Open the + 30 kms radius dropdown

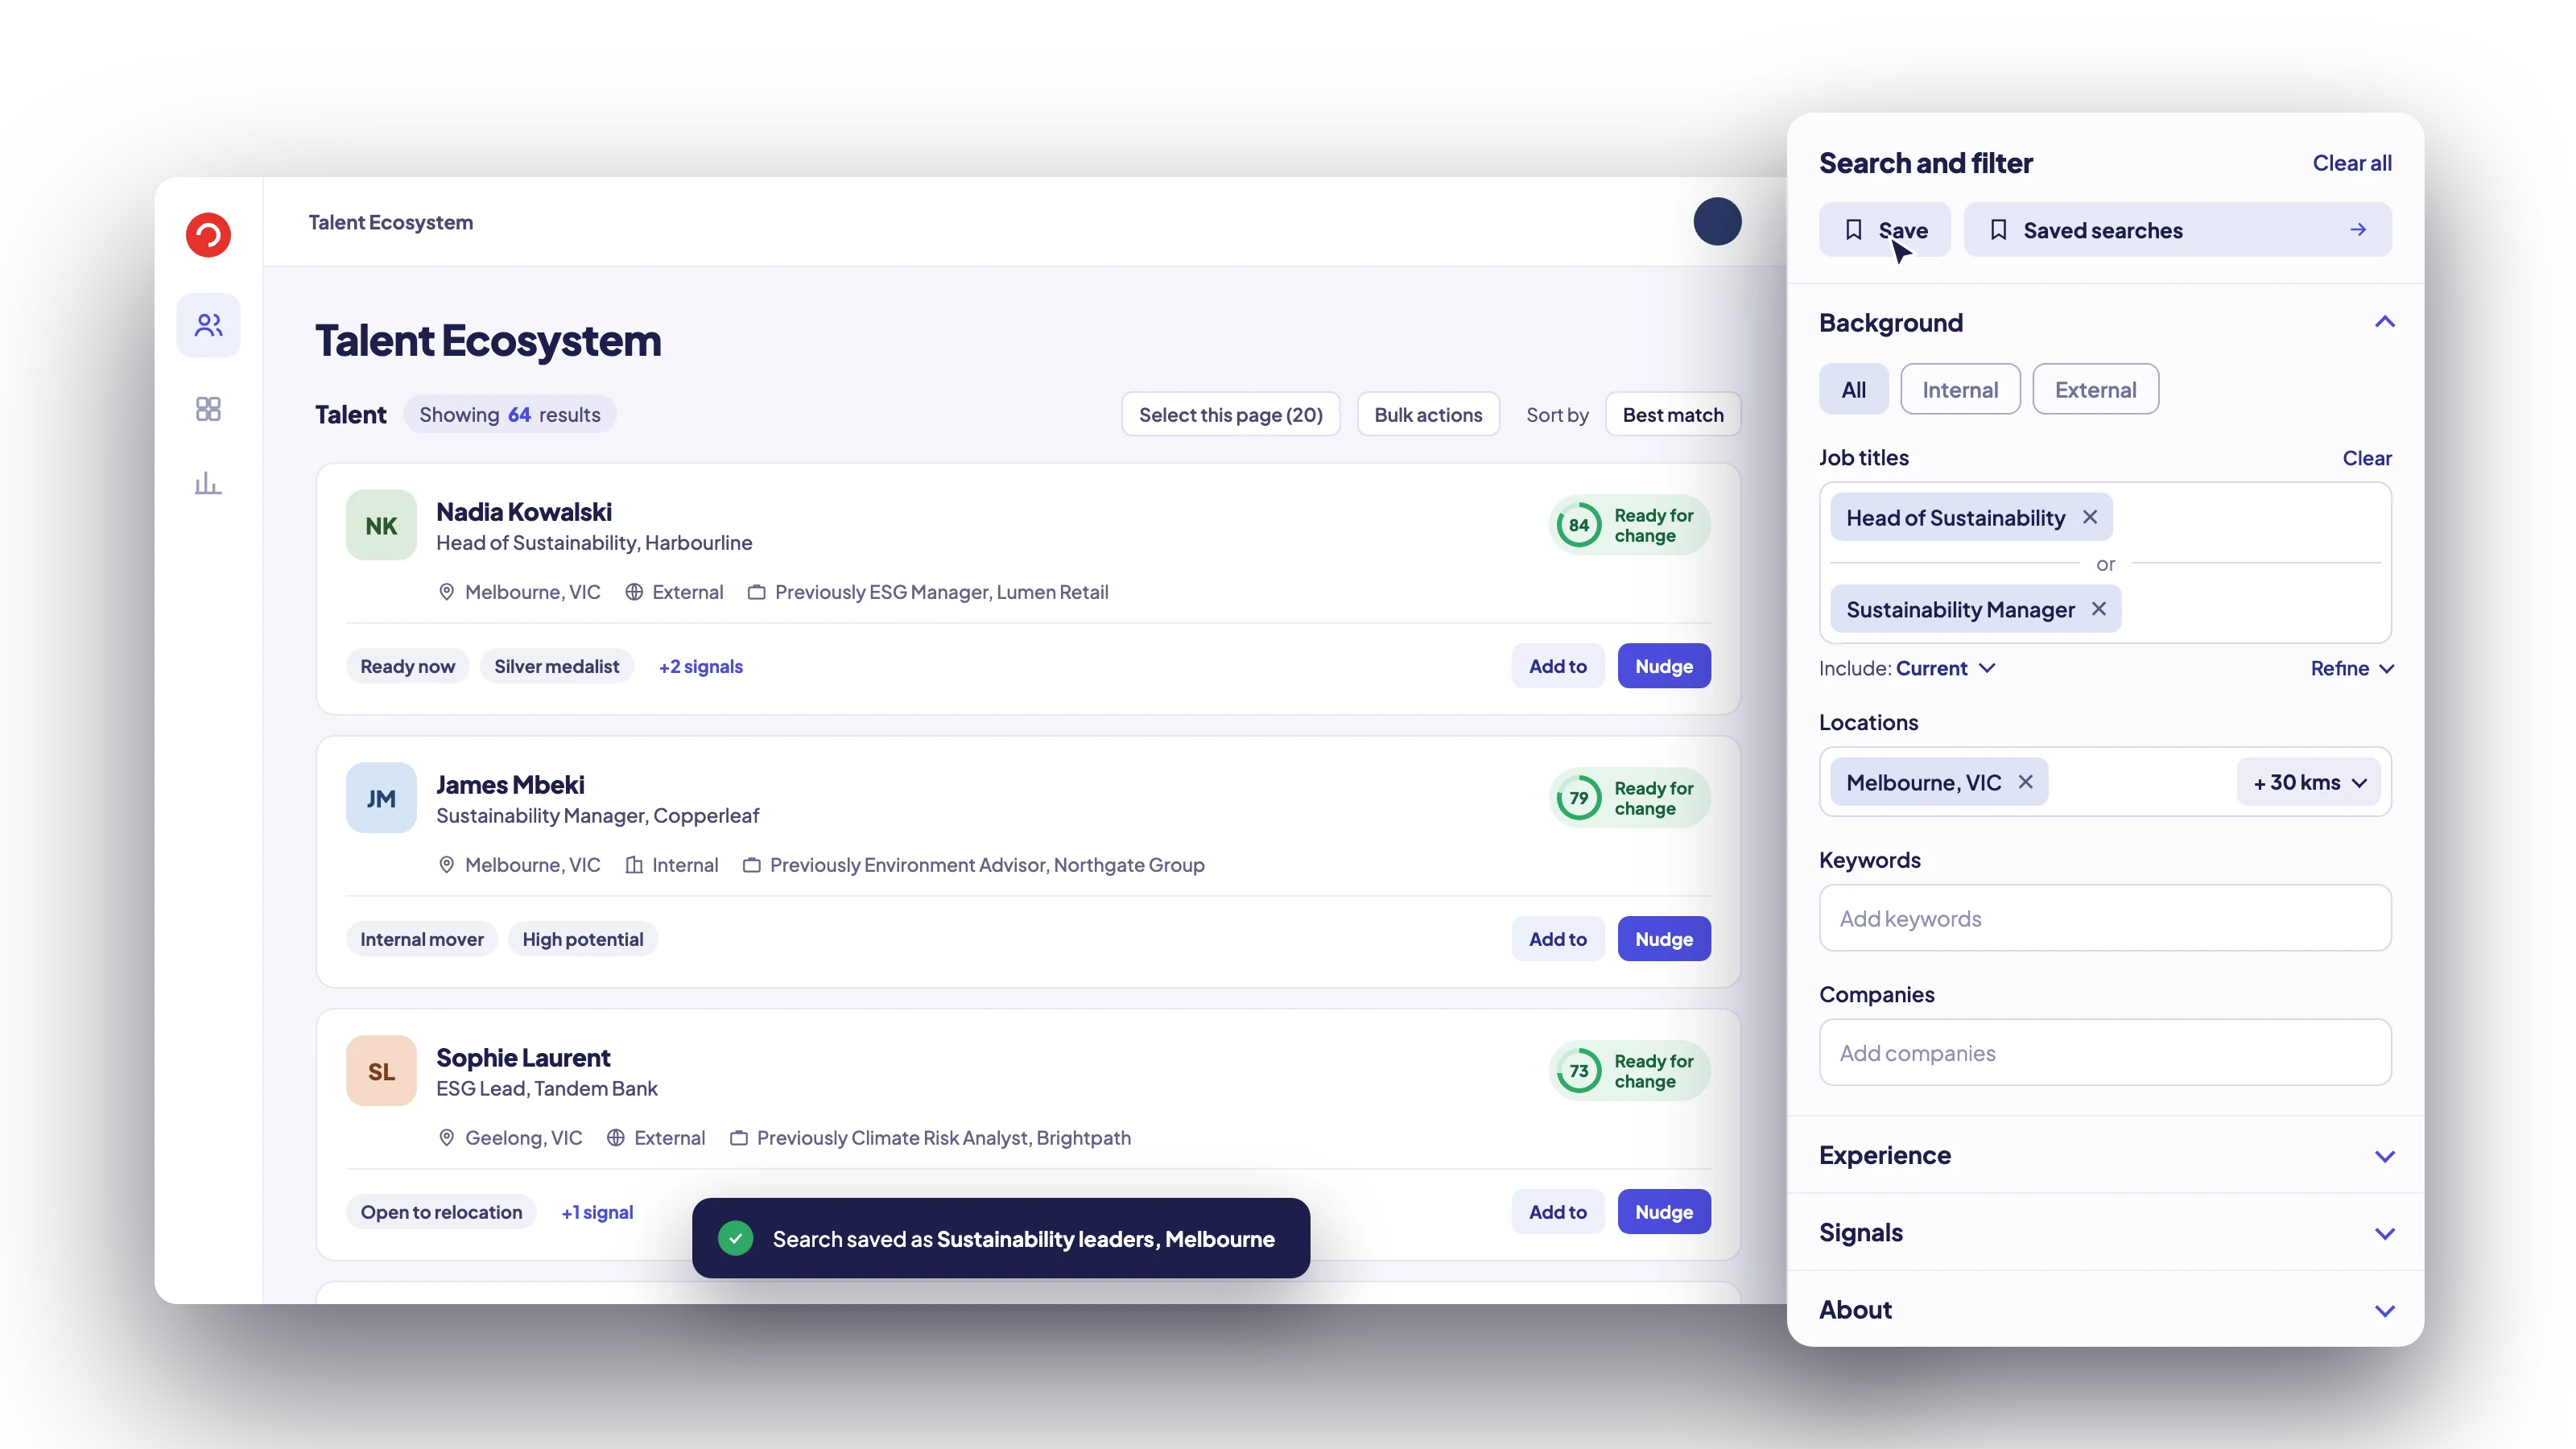tap(2309, 782)
